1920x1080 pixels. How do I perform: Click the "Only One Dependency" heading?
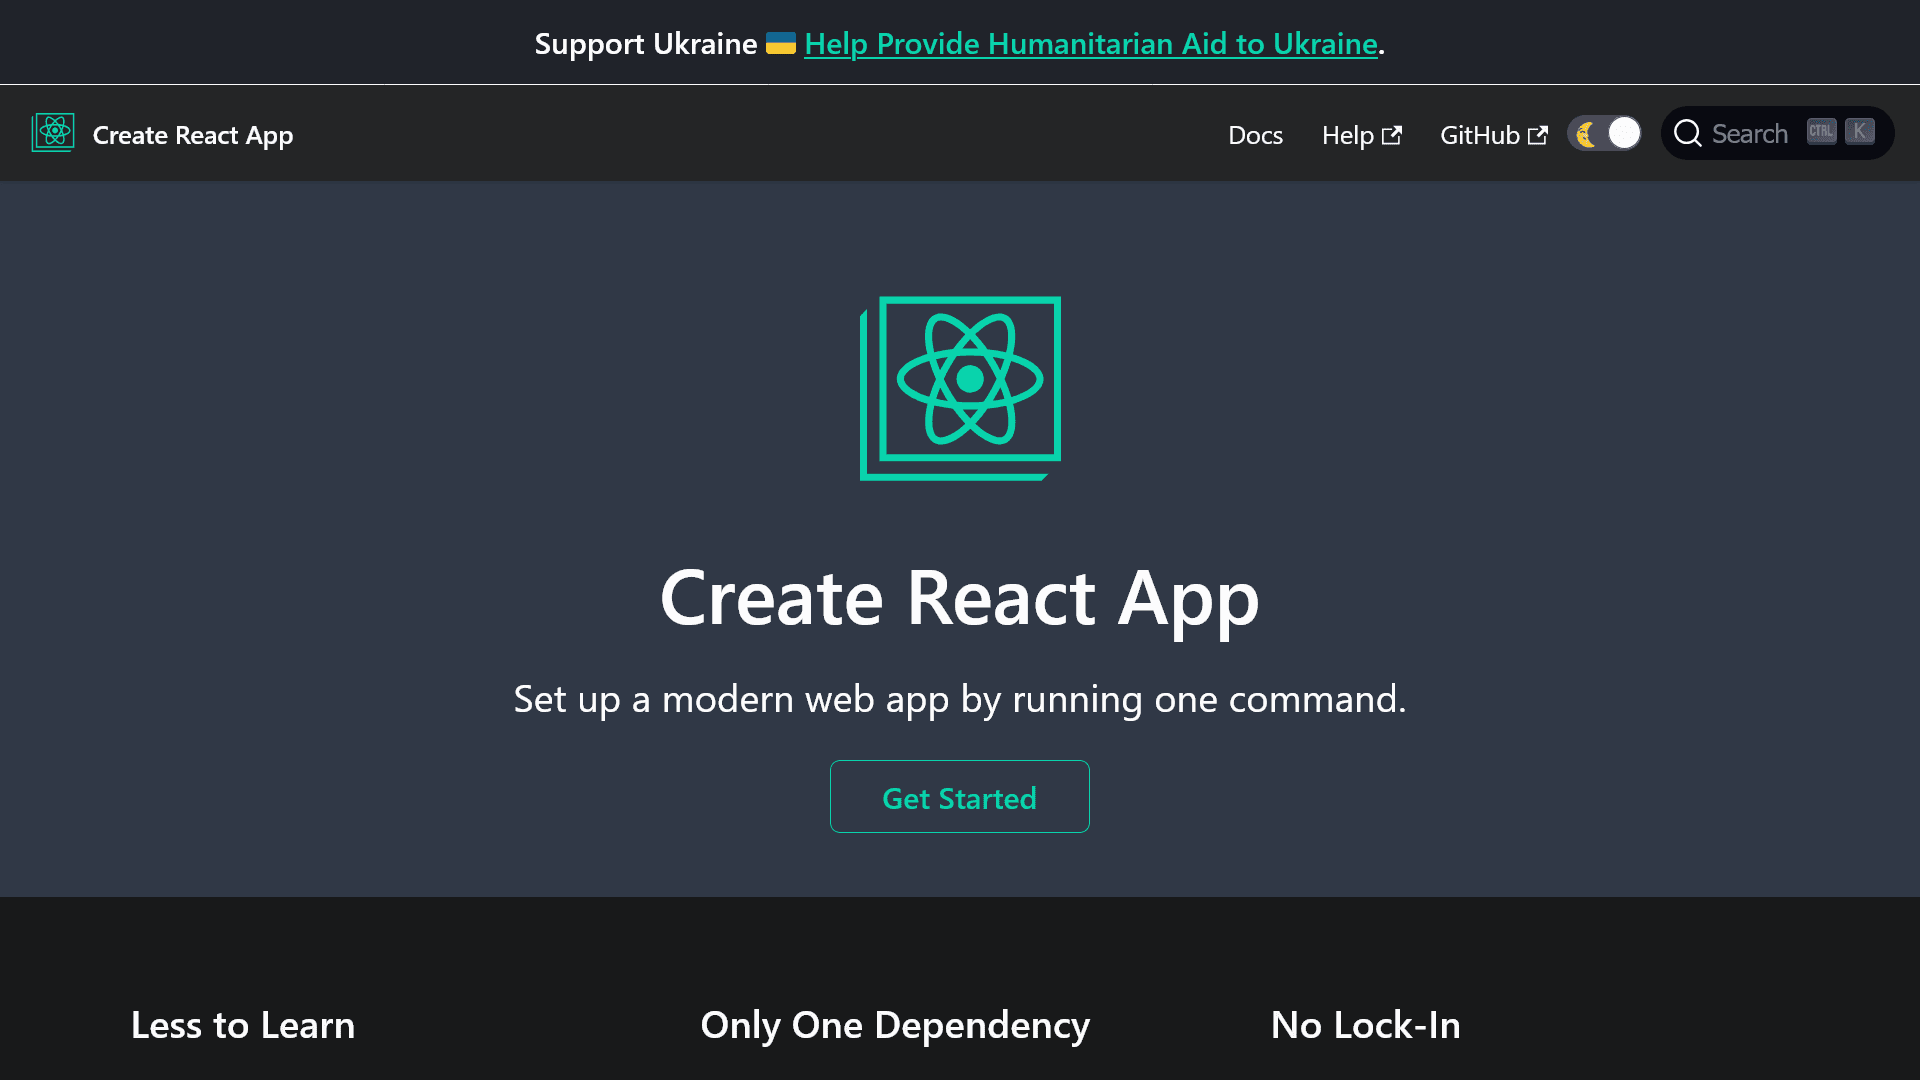[x=895, y=1026]
